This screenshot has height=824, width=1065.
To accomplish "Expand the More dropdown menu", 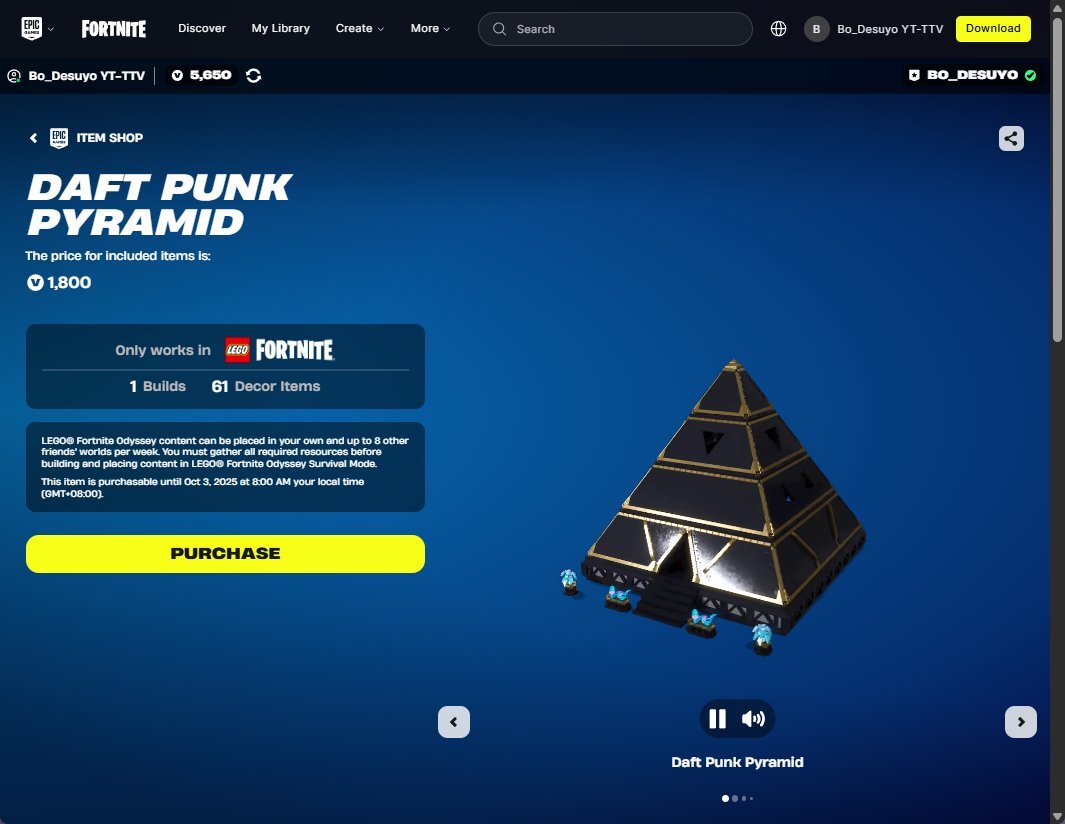I will coord(430,29).
